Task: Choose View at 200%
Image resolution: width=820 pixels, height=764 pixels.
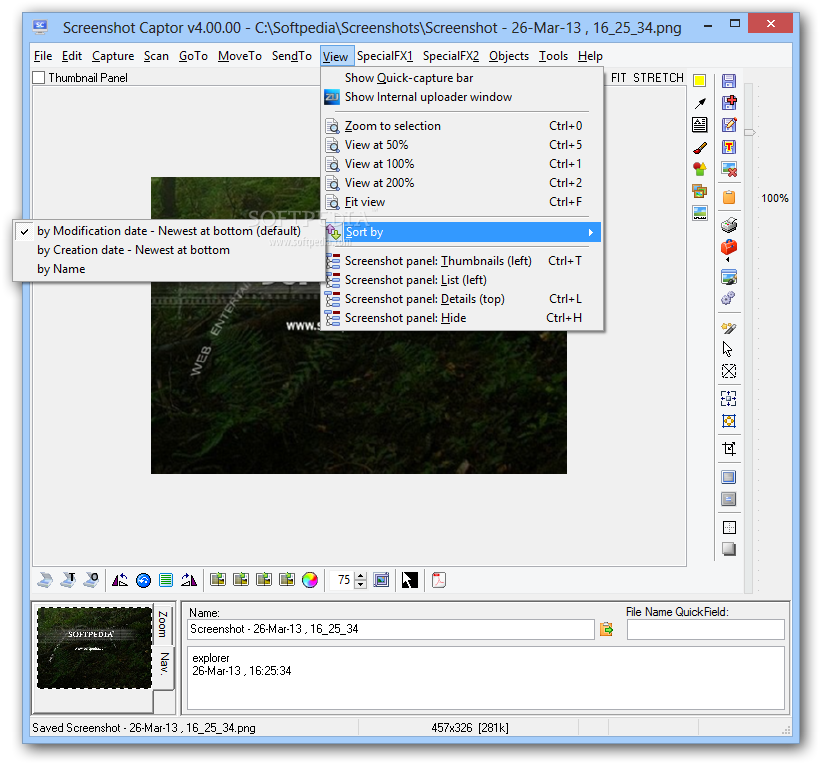Action: tap(462, 183)
